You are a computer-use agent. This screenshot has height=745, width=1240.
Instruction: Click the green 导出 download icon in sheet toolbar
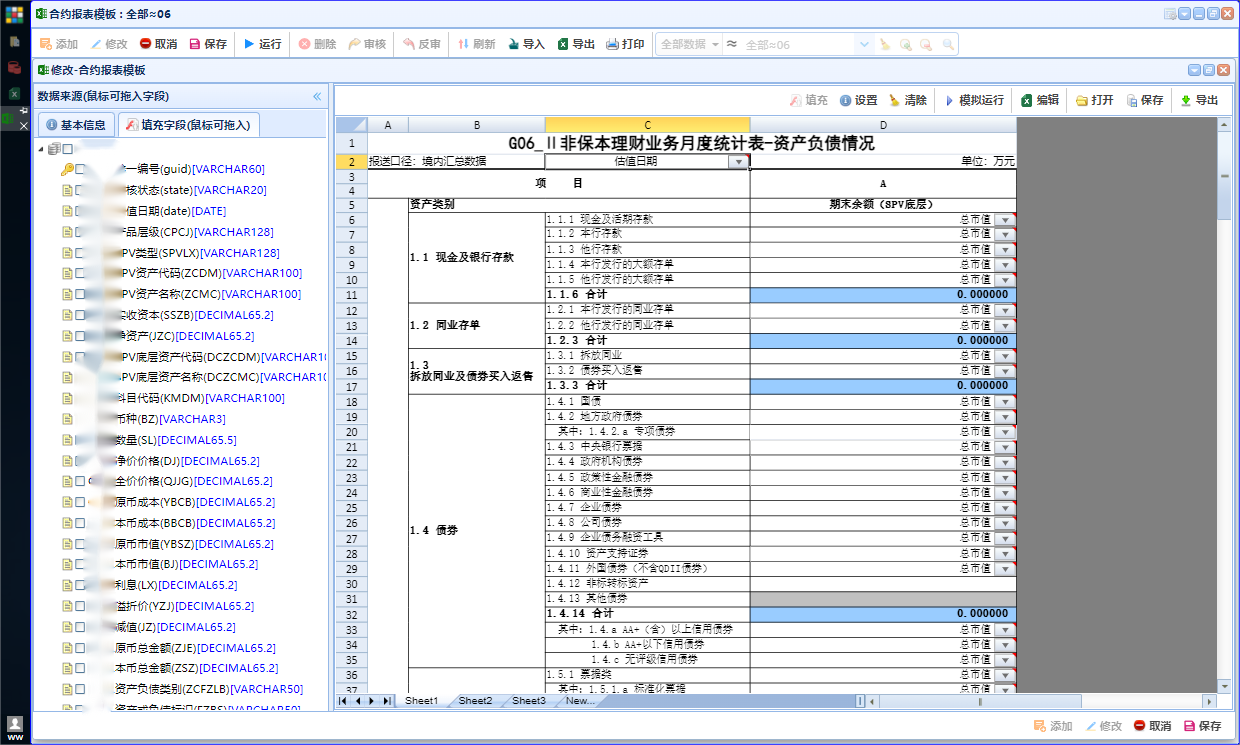point(1185,100)
